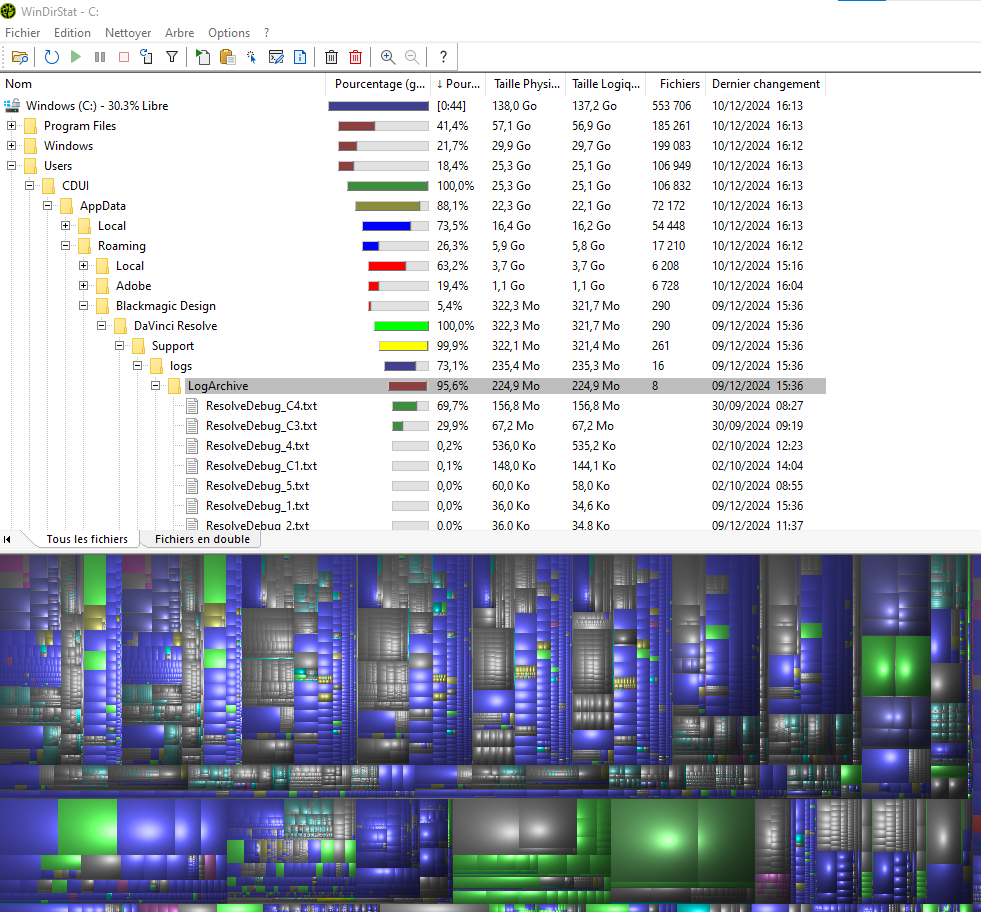Expand the Adobe folder in Roaming
Viewport: 981px width, 912px height.
point(84,286)
